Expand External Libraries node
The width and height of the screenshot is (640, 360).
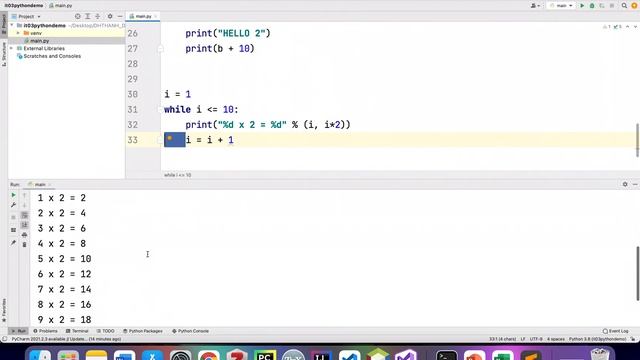coord(12,48)
